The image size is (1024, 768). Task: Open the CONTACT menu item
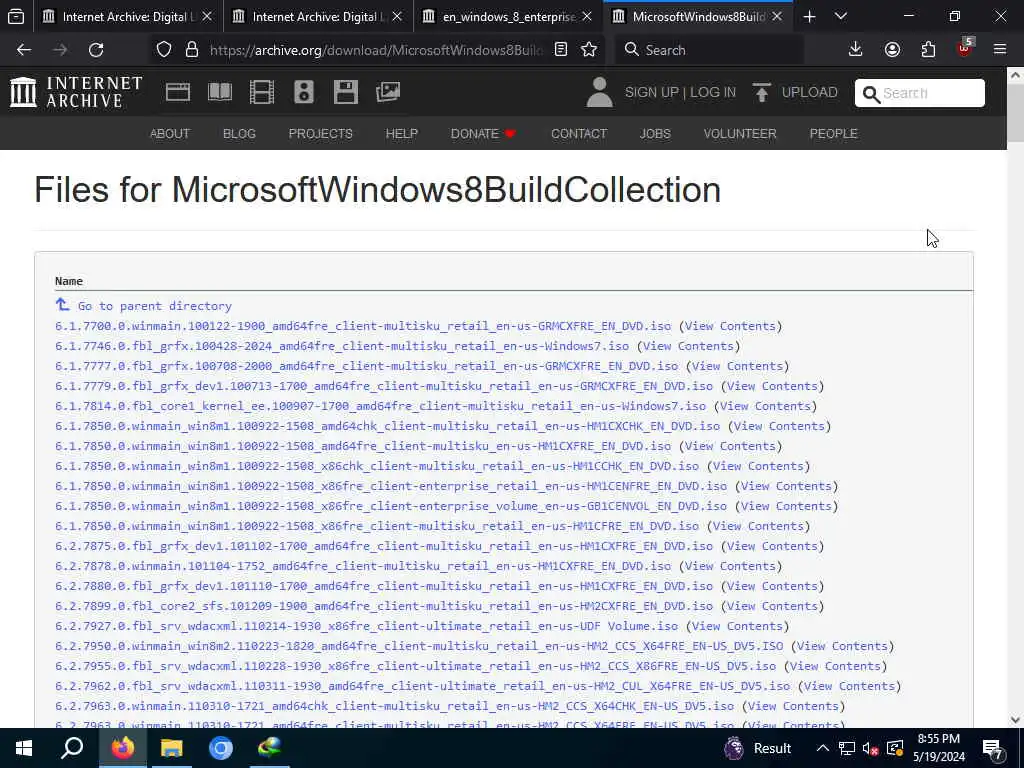(x=579, y=133)
